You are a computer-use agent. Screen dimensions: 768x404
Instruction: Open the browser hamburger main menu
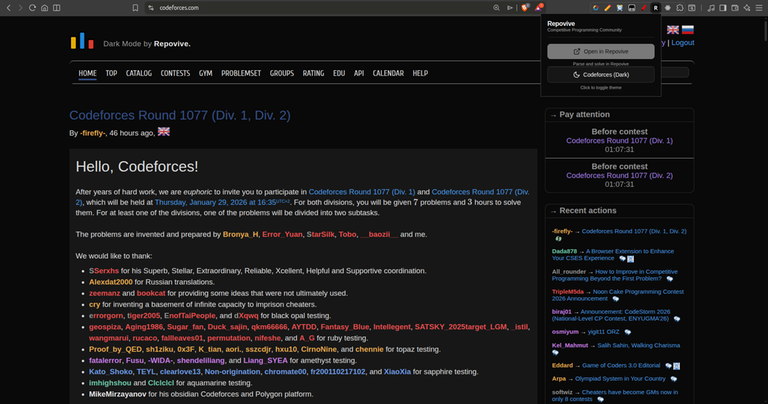pos(759,8)
